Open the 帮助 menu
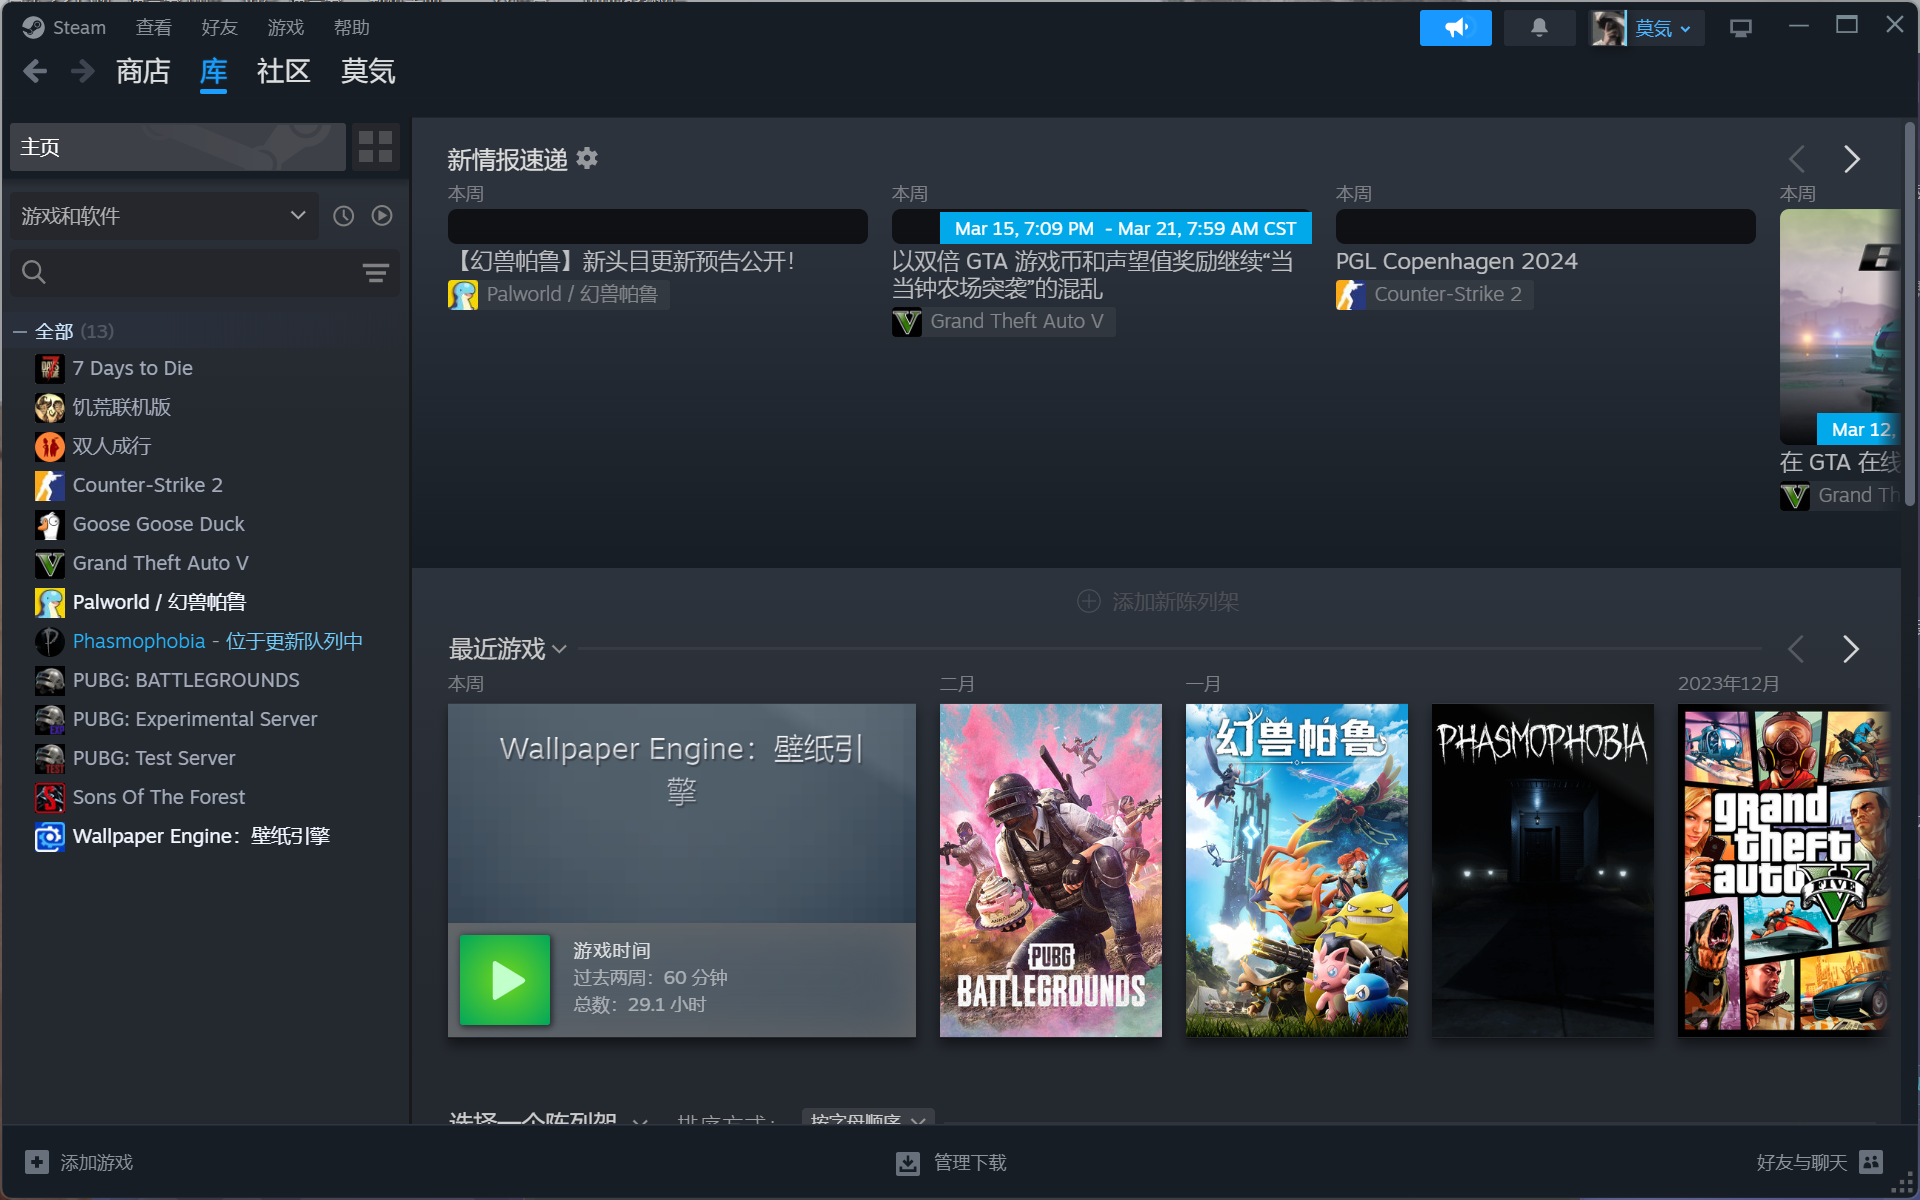 coord(351,27)
